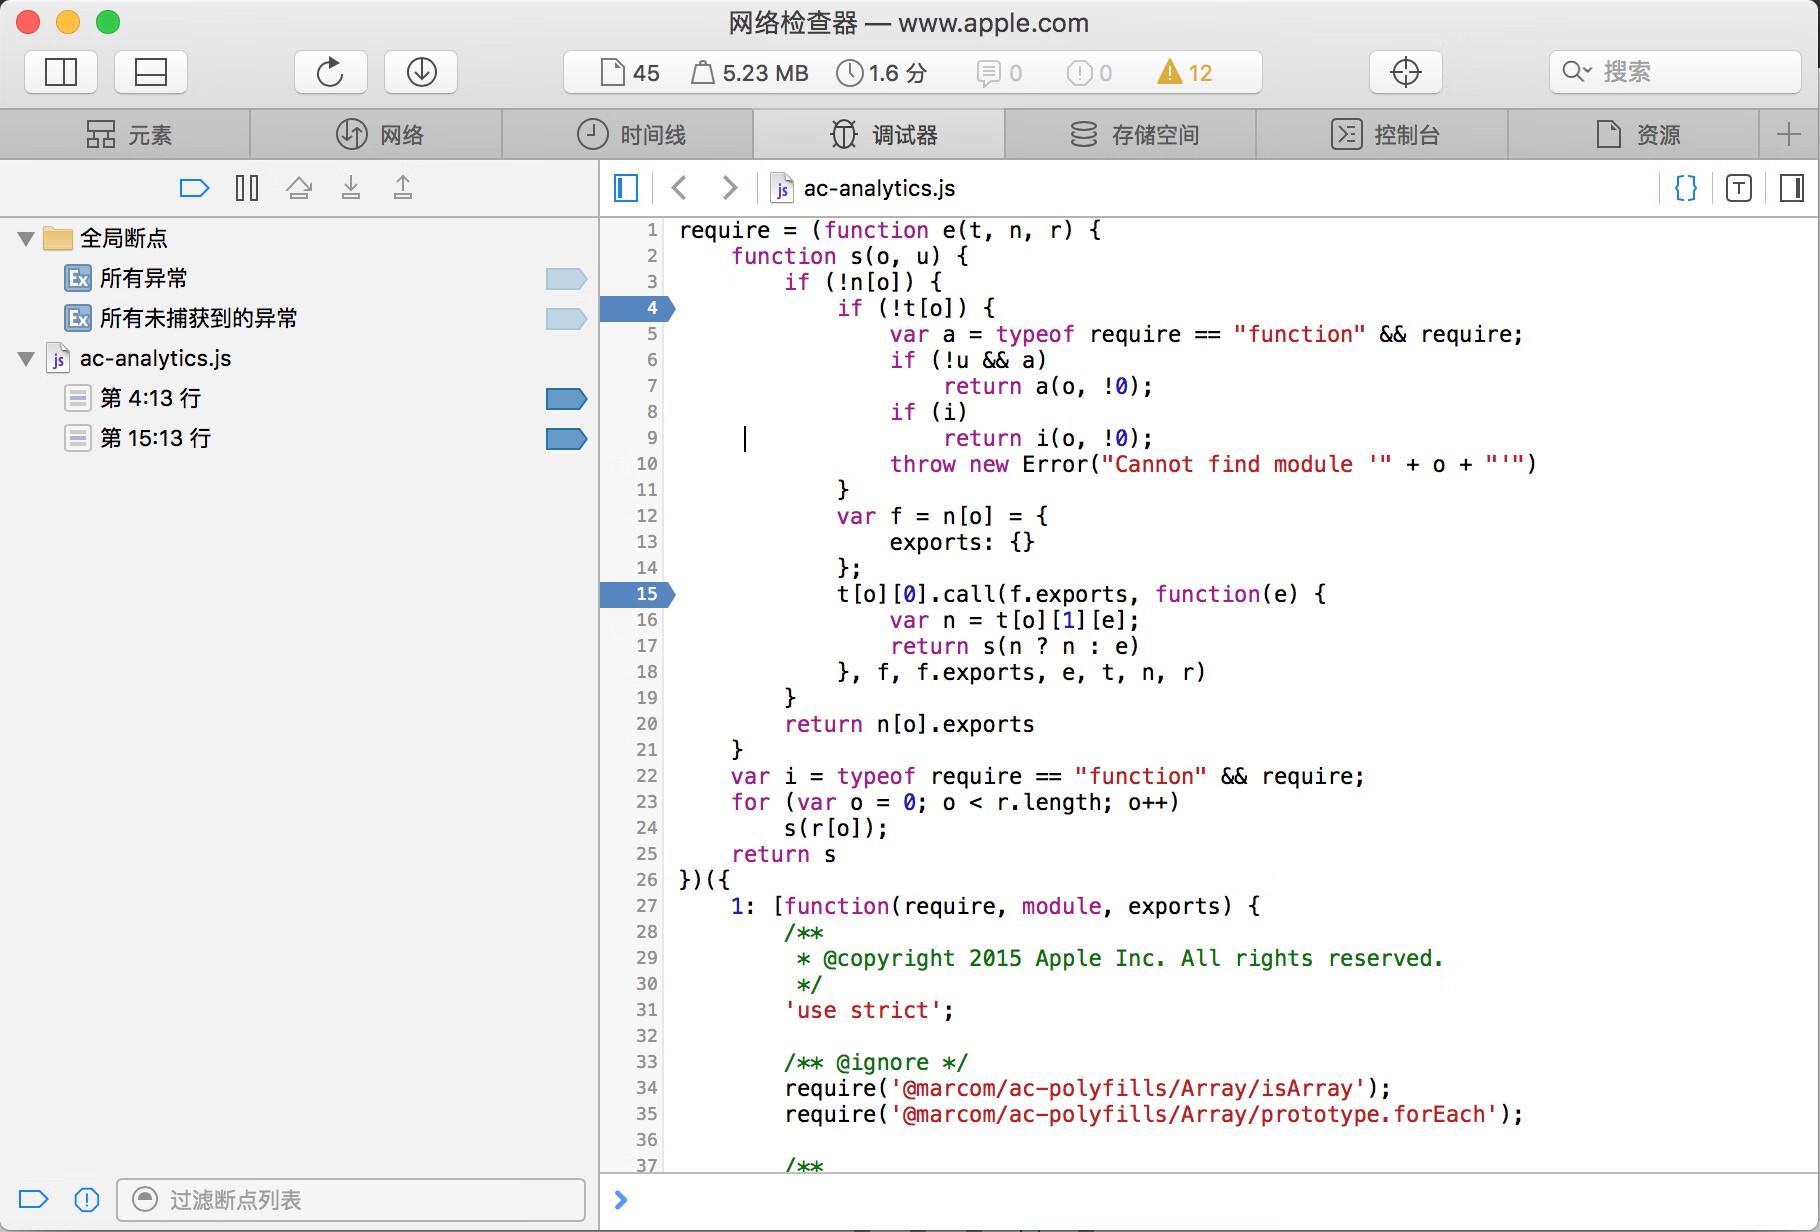Switch to the 控制台 tab
This screenshot has width=1820, height=1232.
coord(1382,134)
